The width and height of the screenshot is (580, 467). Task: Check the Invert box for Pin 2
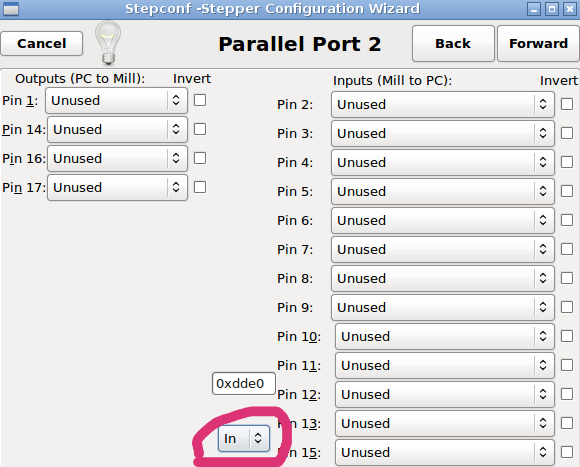(567, 104)
